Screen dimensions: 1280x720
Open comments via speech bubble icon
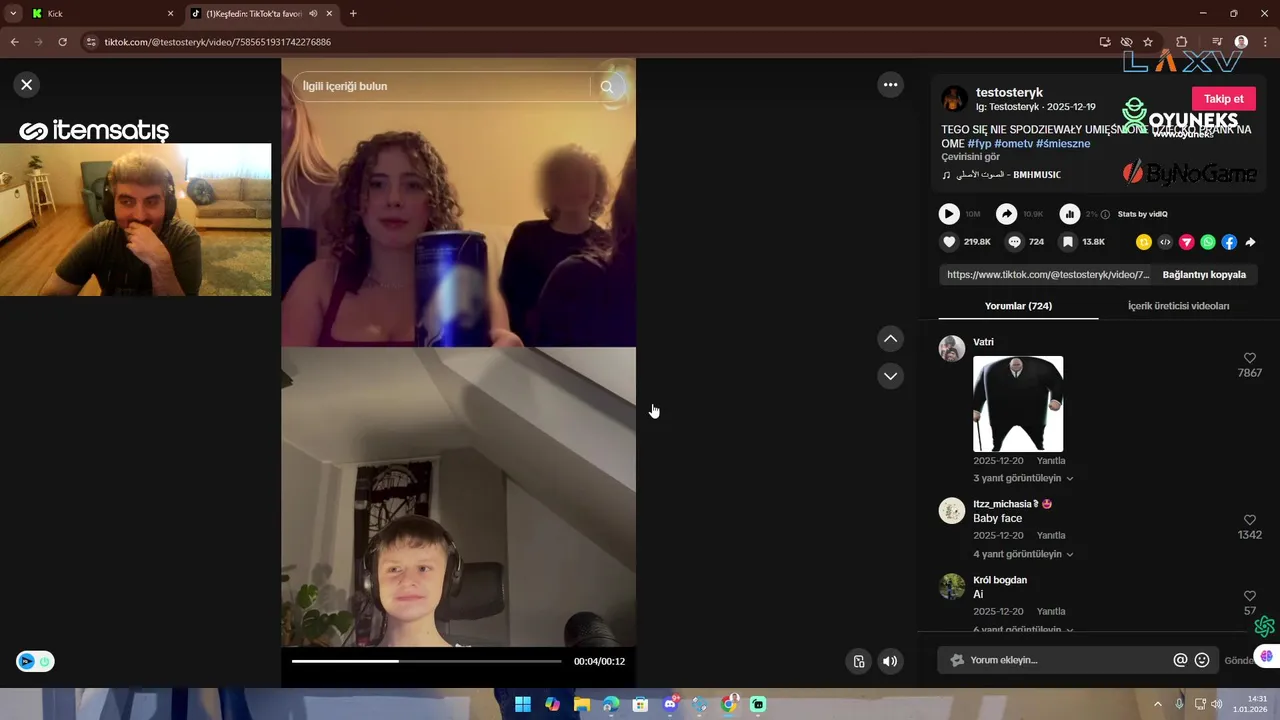pos(1014,242)
